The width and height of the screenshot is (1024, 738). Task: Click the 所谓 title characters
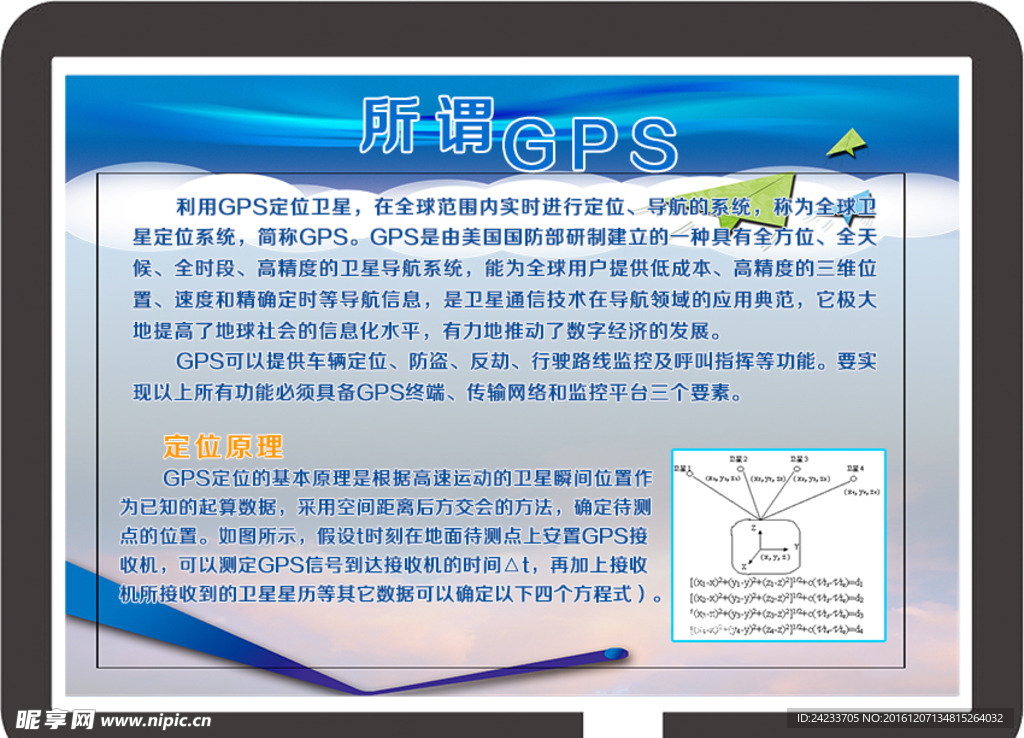pos(426,126)
